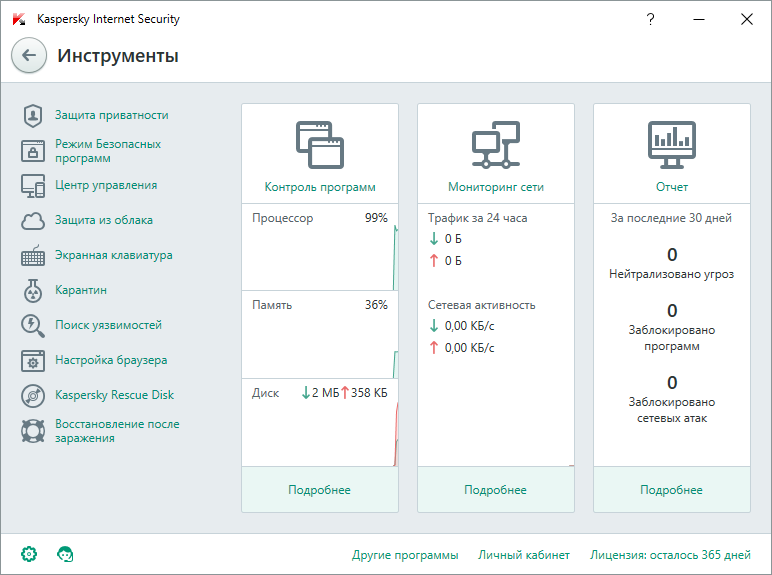Click the Процессор 99% usage graph
Image resolution: width=772 pixels, height=575 pixels.
coord(320,247)
